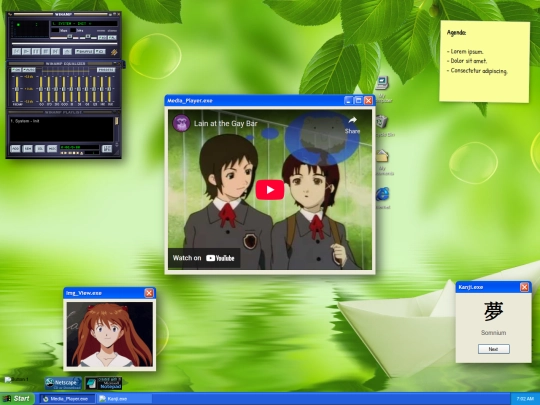
Task: Toggle Winamp equalizer window button
Action: click(102, 38)
